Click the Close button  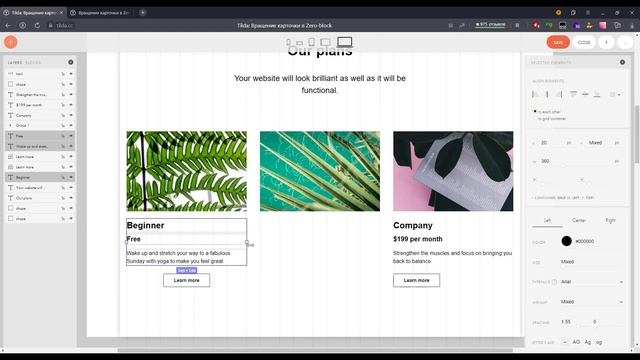(584, 42)
